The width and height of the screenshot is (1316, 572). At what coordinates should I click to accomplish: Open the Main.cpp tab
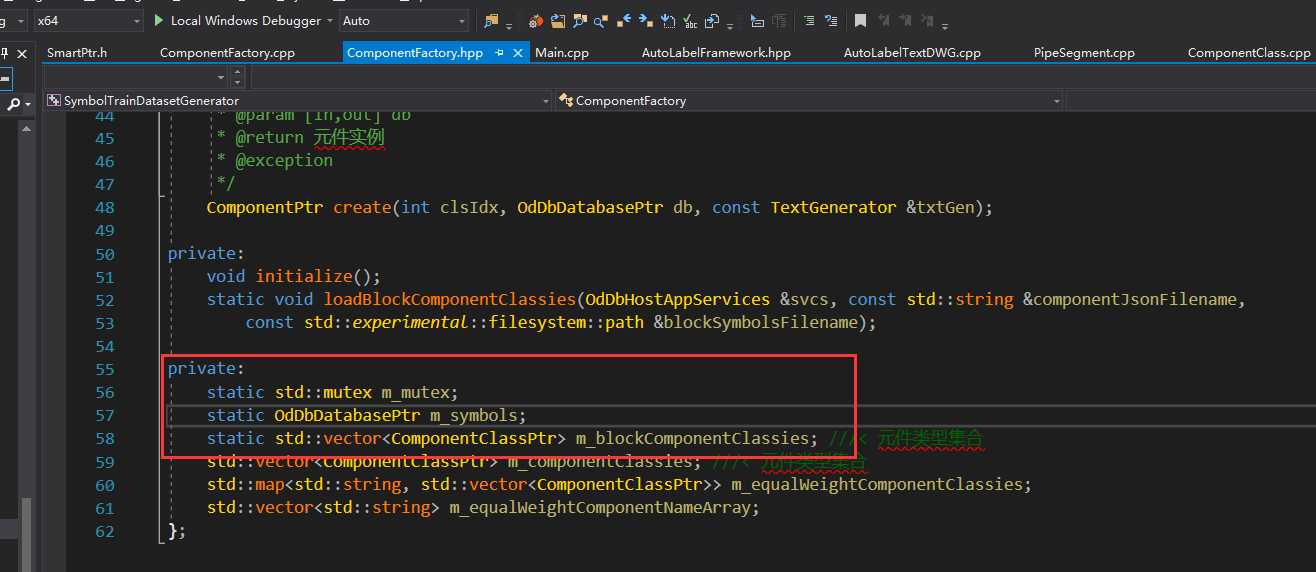tap(562, 53)
